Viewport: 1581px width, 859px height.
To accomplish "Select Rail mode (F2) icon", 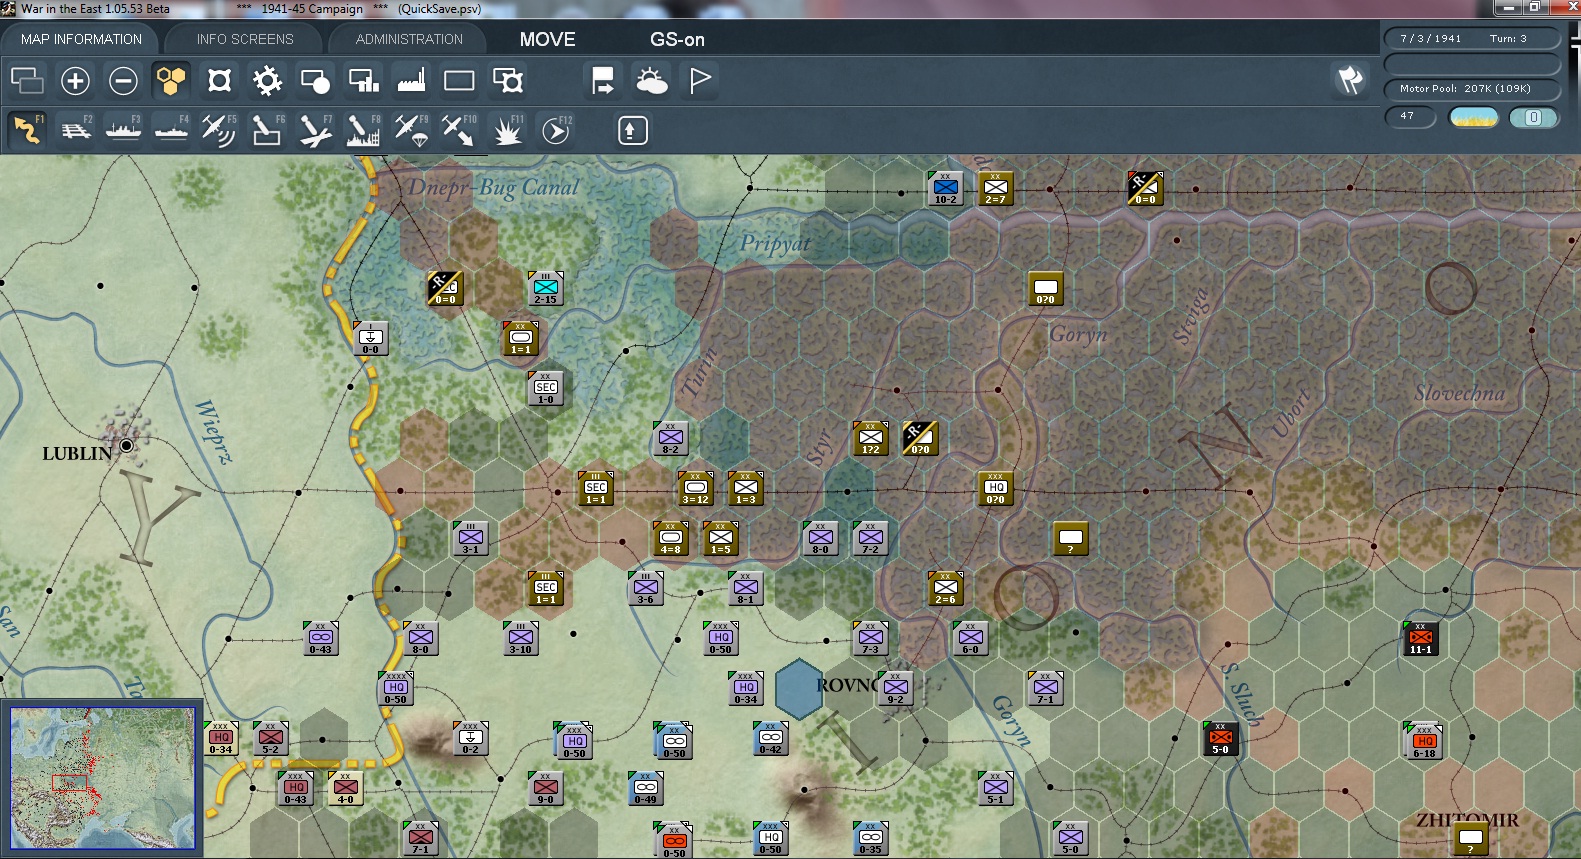I will 75,130.
